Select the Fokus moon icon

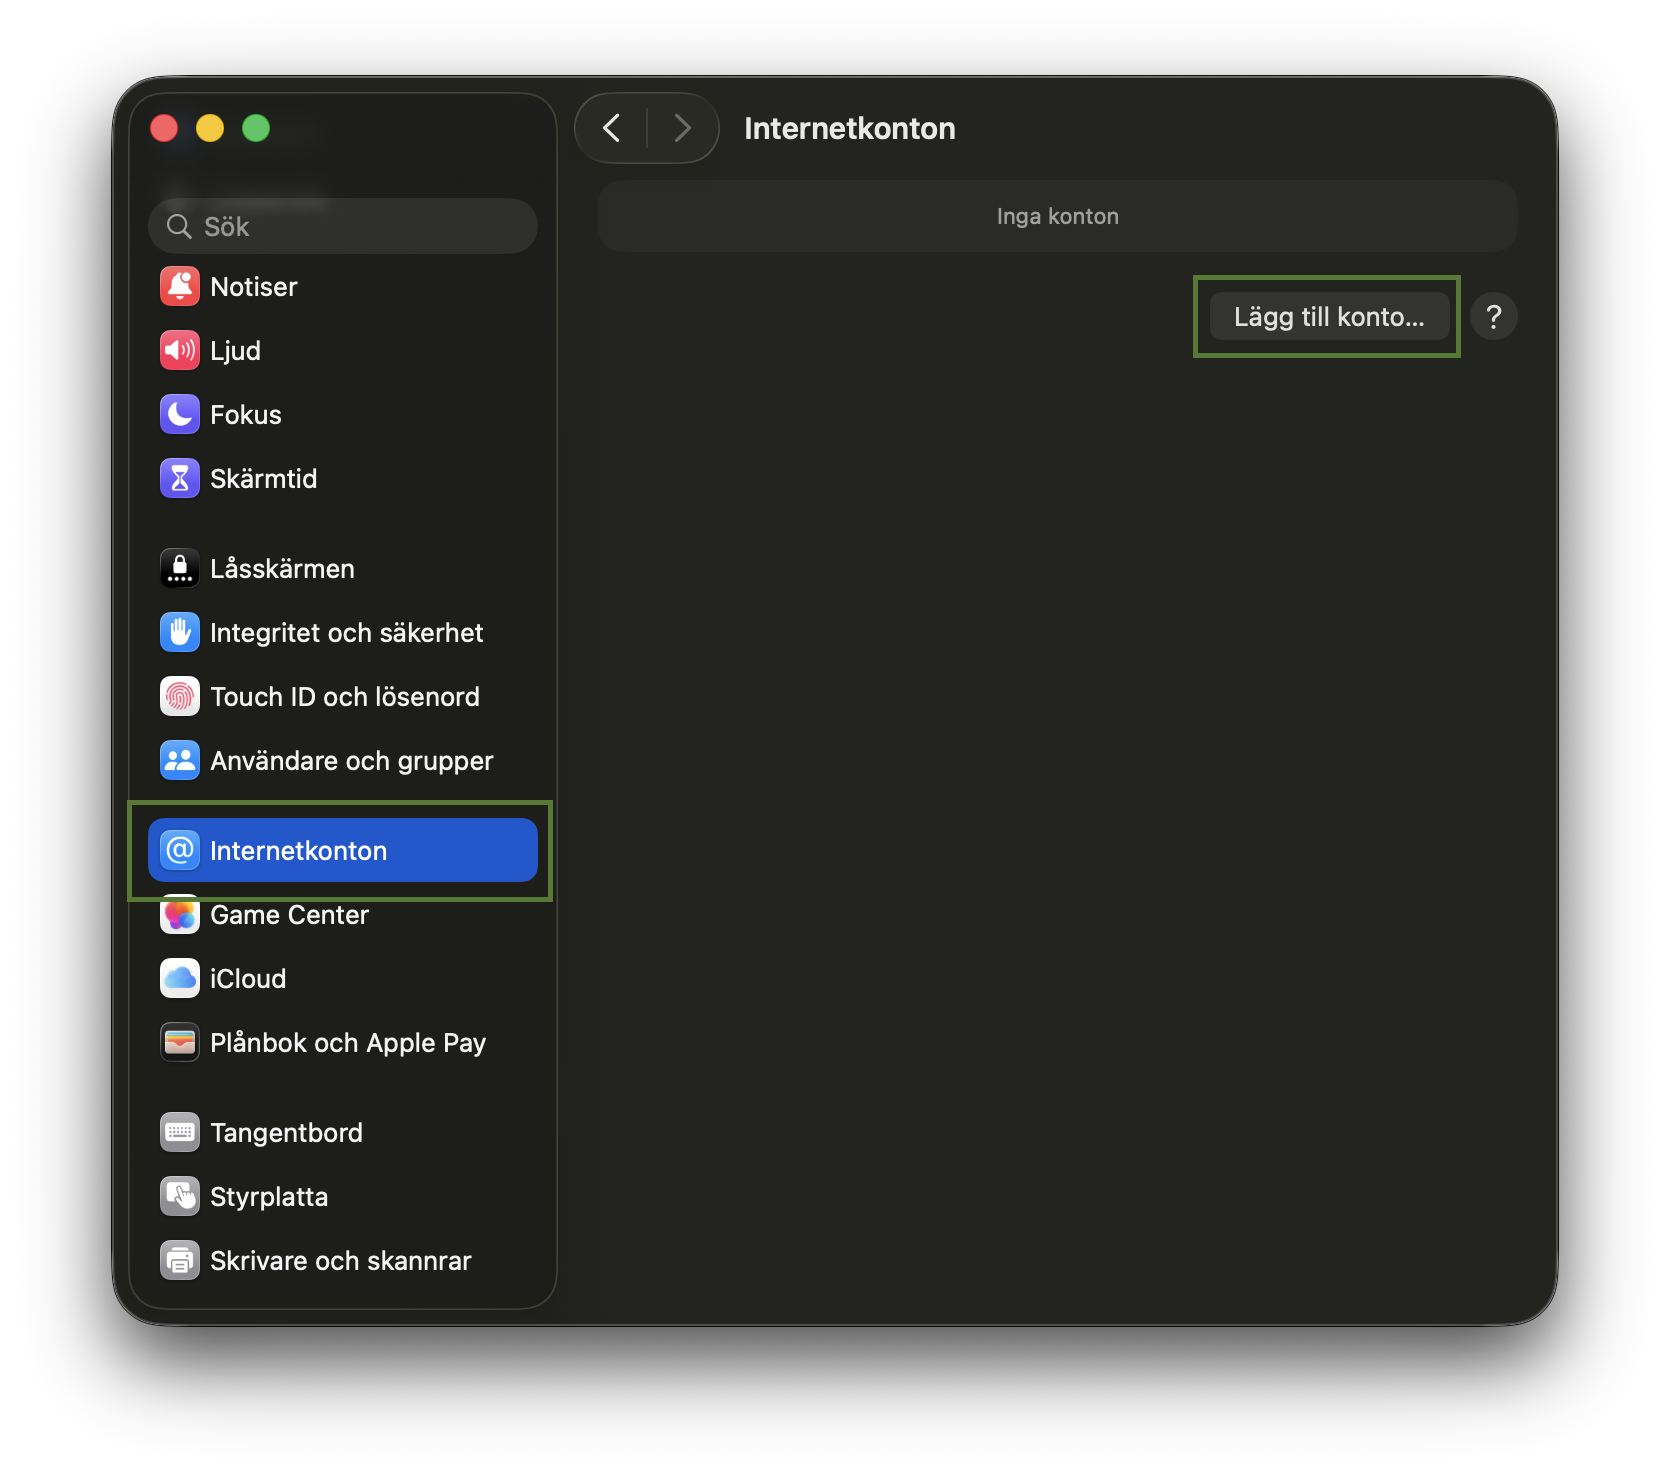pos(180,415)
